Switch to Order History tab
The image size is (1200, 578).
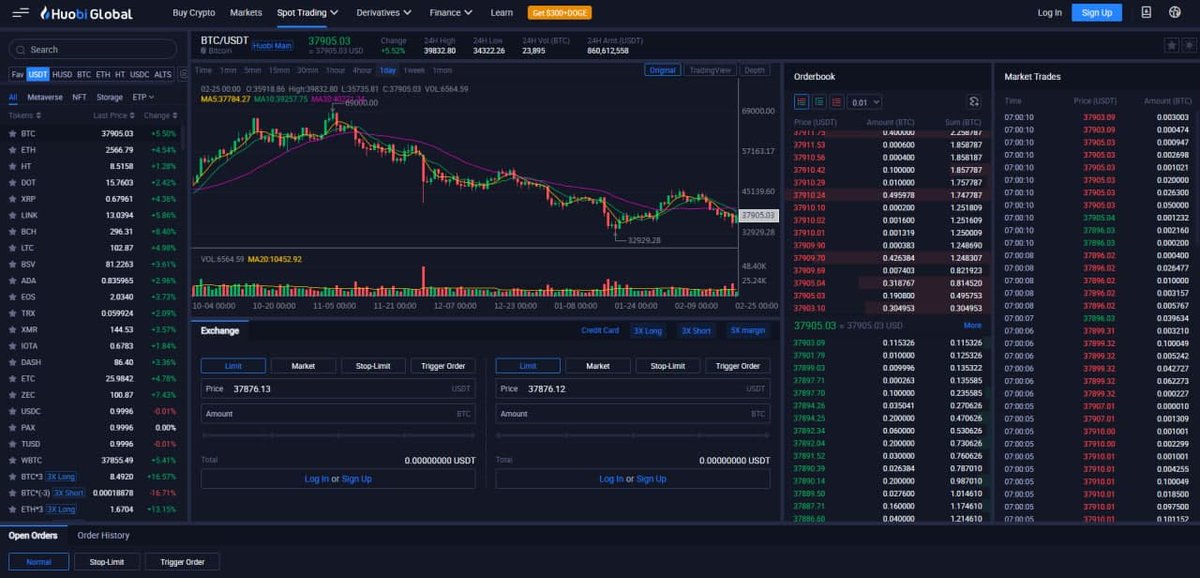(103, 536)
